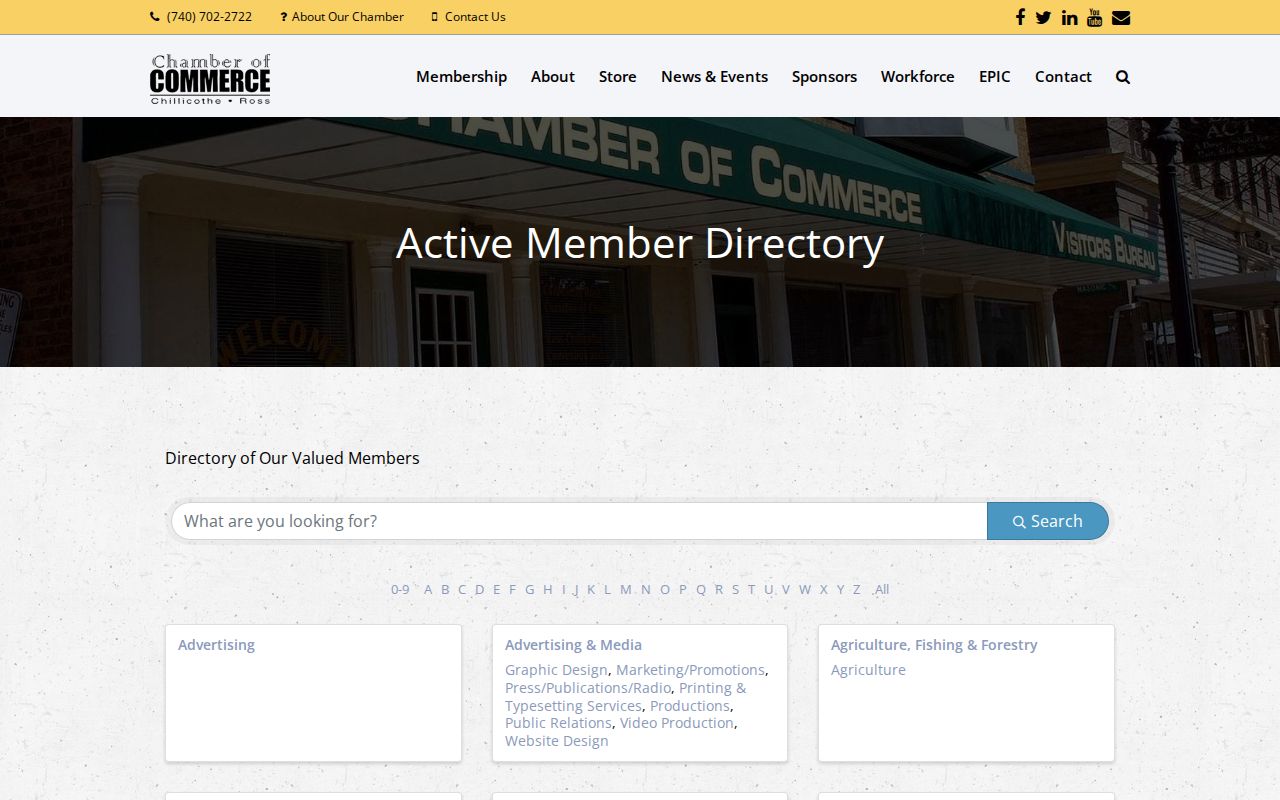Filter directory by 0-9
The width and height of the screenshot is (1280, 800).
(400, 589)
